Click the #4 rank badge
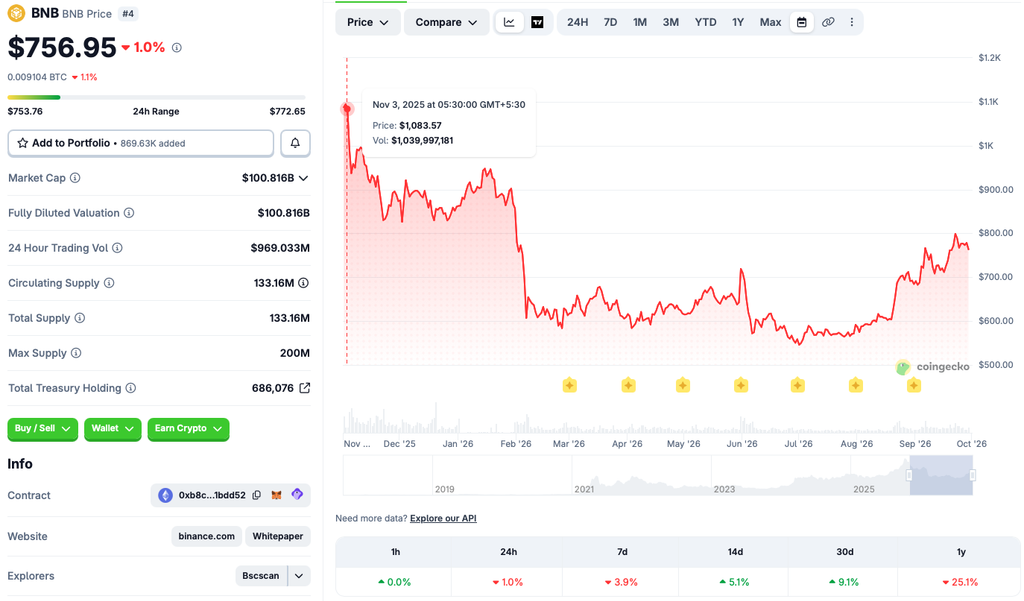Image resolution: width=1024 pixels, height=601 pixels. (129, 14)
